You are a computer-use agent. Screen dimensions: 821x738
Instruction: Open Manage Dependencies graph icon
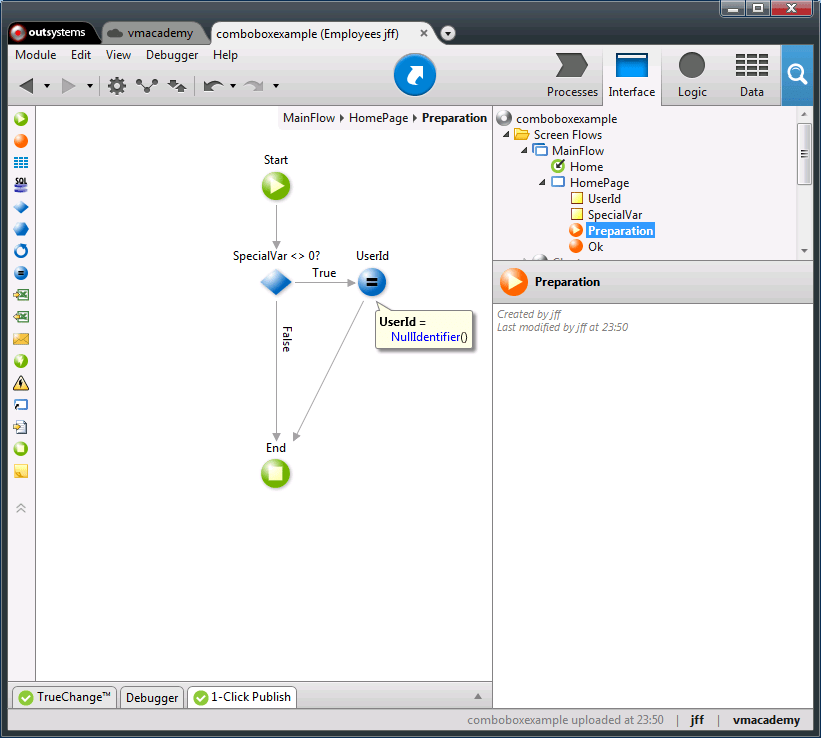[x=147, y=85]
